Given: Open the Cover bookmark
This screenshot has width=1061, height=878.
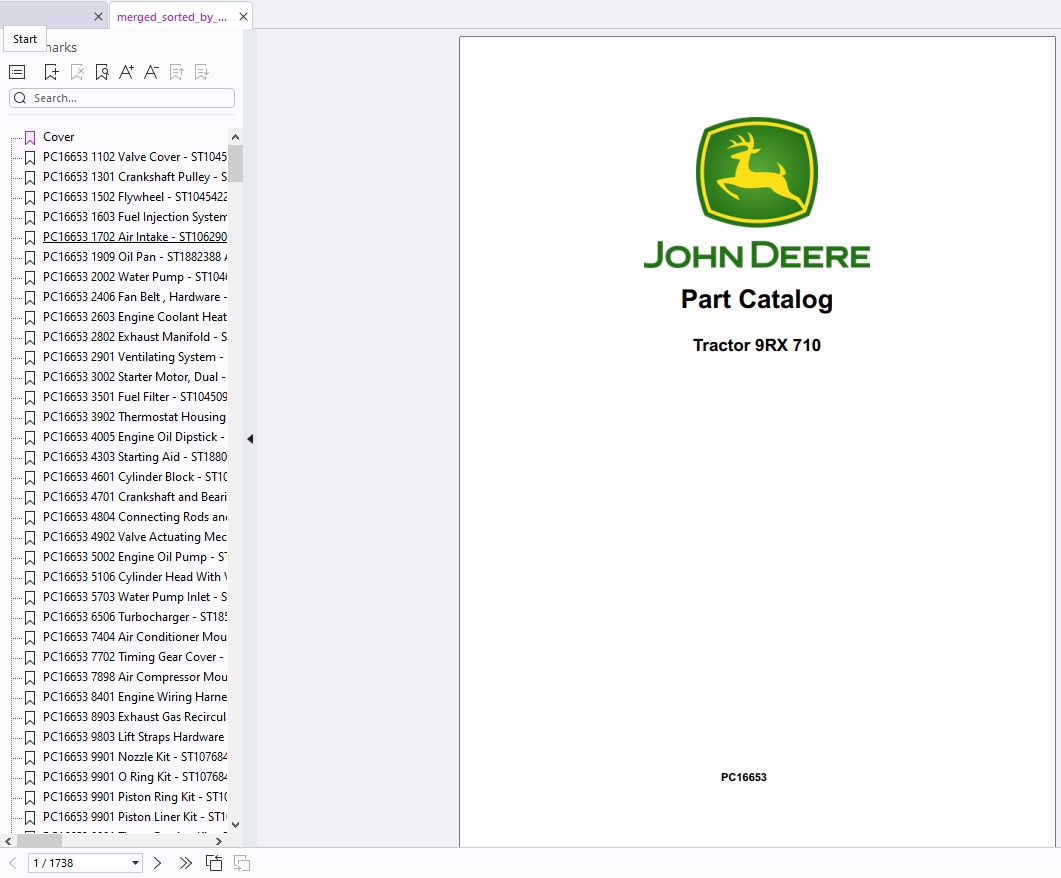Looking at the screenshot, I should coord(58,137).
